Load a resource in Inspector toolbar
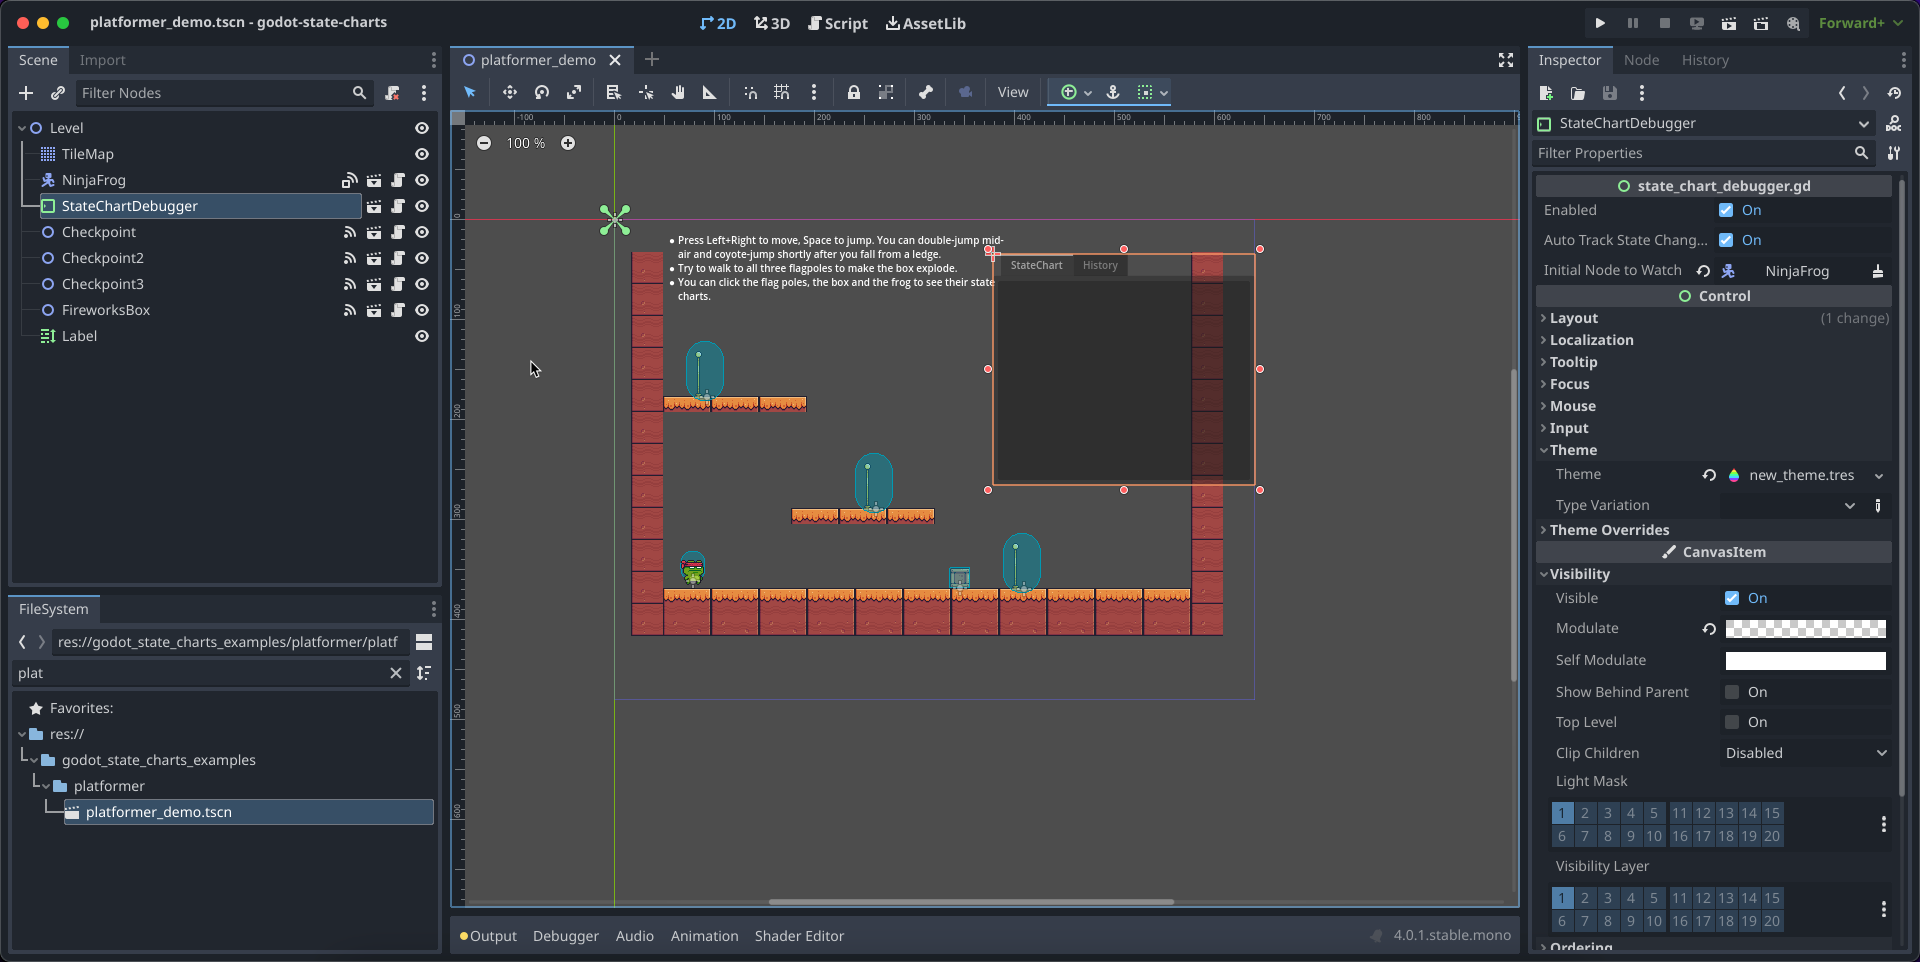1920x962 pixels. point(1578,93)
